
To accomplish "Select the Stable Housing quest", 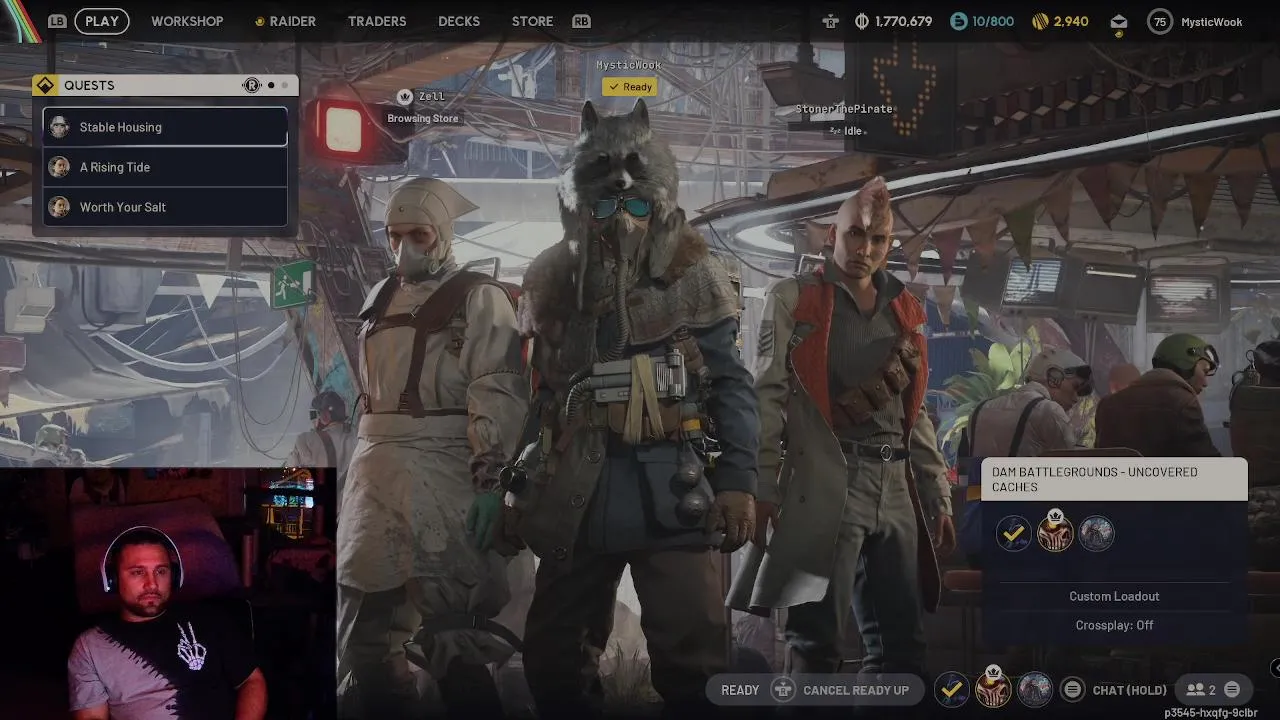I will 165,127.
